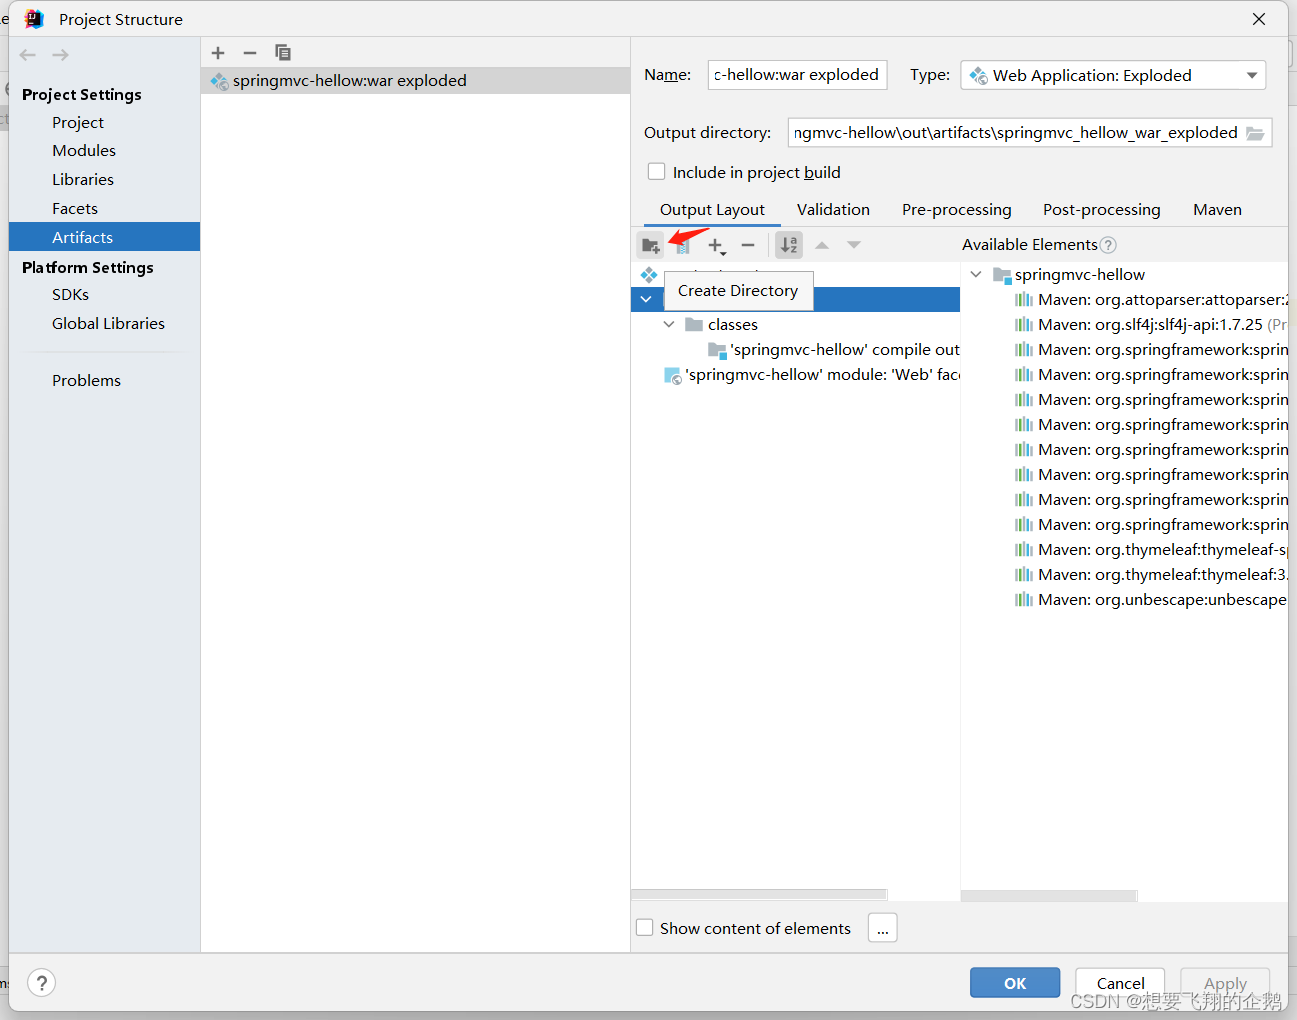
Task: Click the OK button
Action: pos(1015,983)
